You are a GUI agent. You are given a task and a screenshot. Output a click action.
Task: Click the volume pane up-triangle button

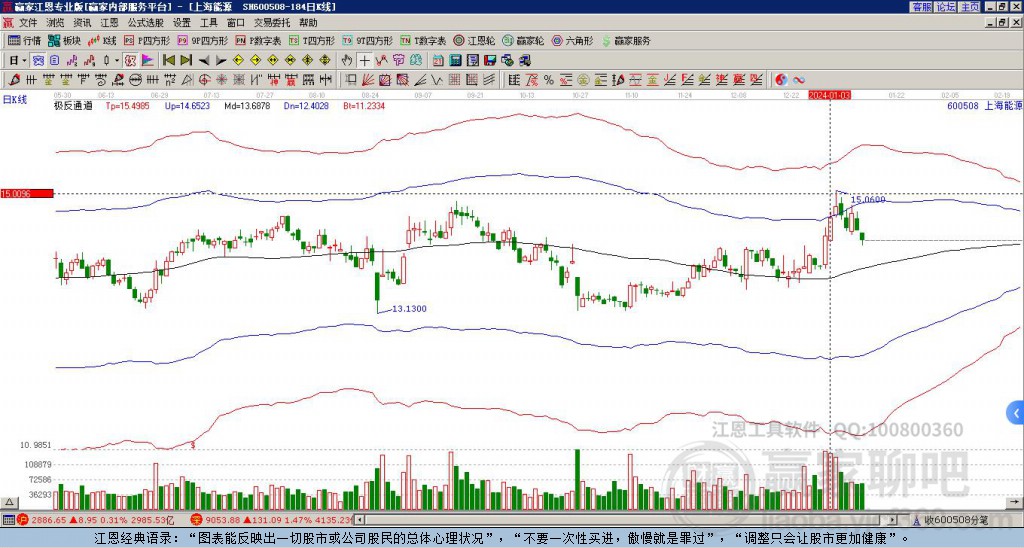[9, 502]
